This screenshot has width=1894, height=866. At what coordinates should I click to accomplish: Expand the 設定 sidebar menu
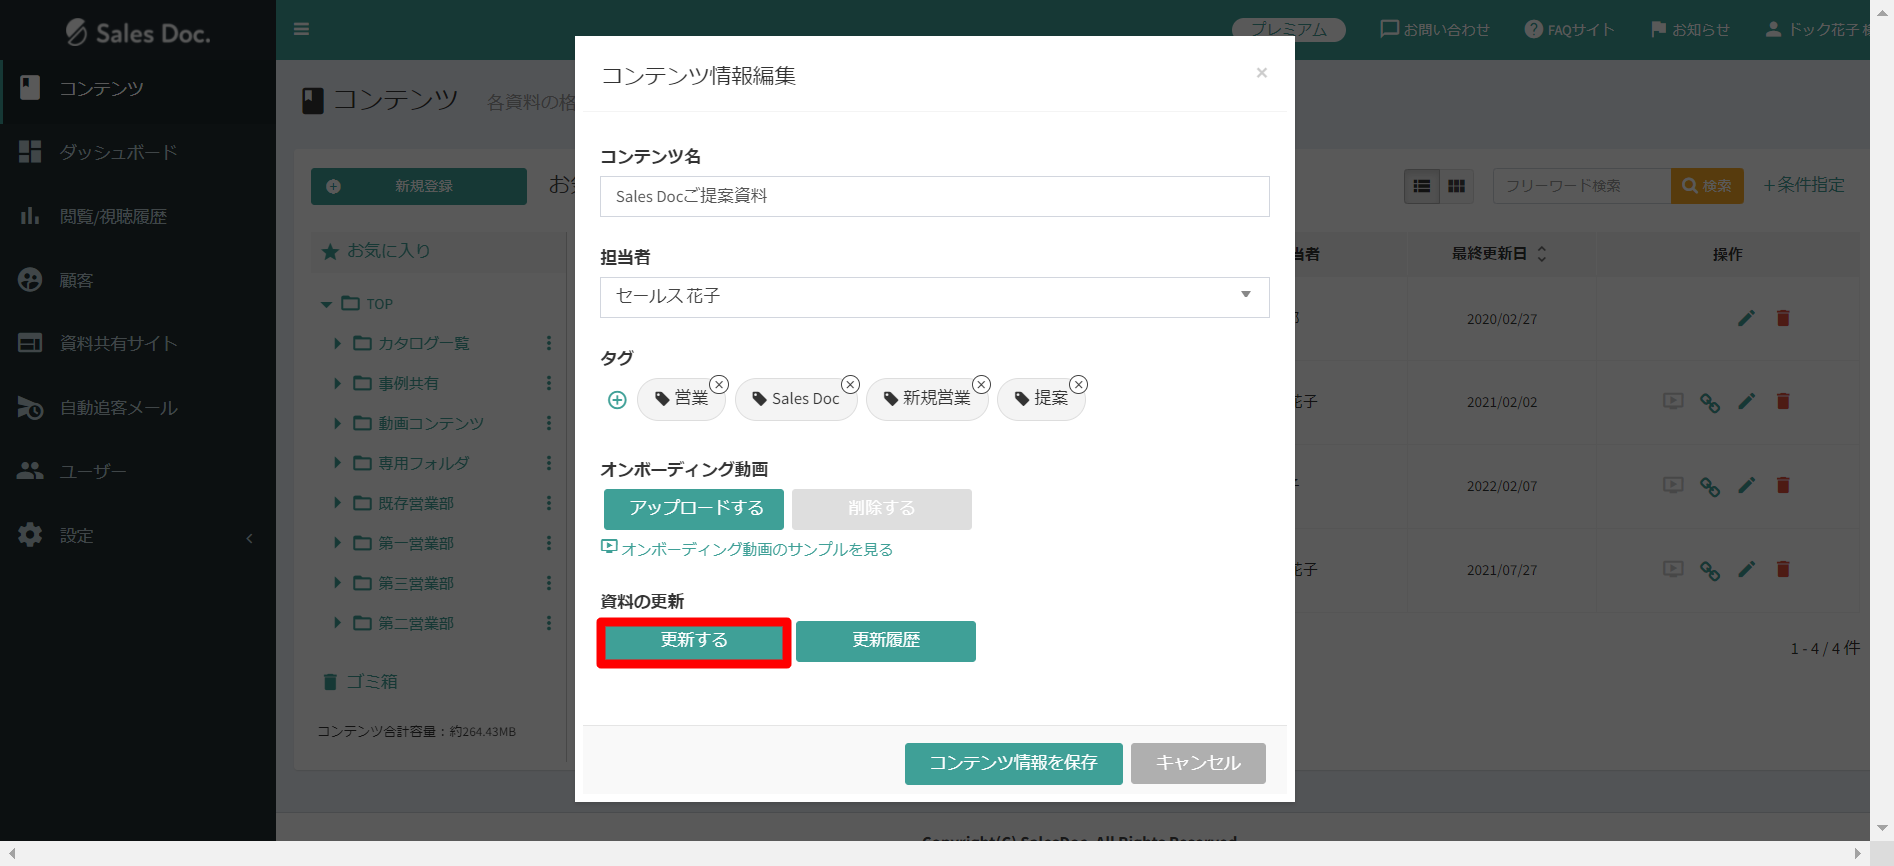click(x=138, y=535)
